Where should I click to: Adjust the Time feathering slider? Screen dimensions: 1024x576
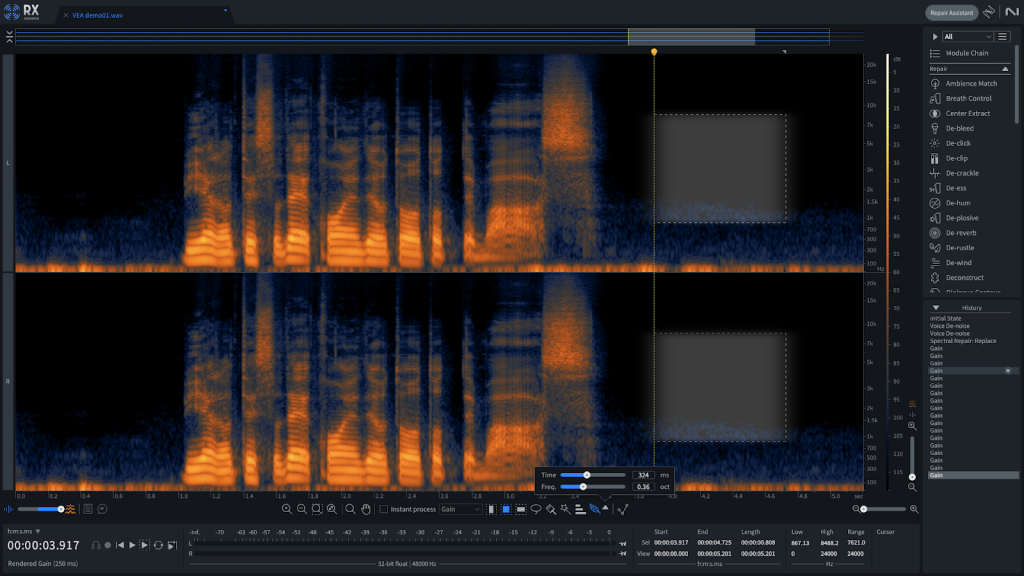[587, 475]
